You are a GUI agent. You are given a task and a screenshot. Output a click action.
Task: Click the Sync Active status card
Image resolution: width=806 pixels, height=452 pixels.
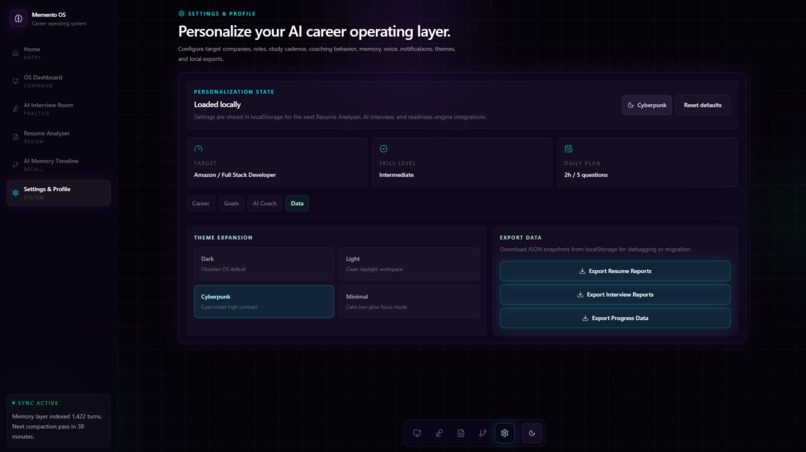click(59, 420)
